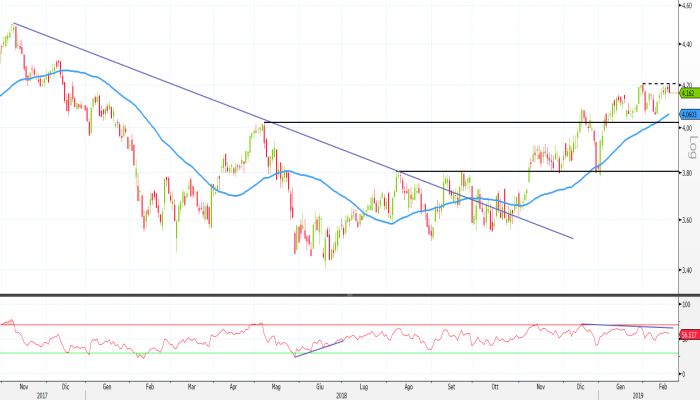
Task: Click the 100 label on RSI axis
Action: (686, 304)
